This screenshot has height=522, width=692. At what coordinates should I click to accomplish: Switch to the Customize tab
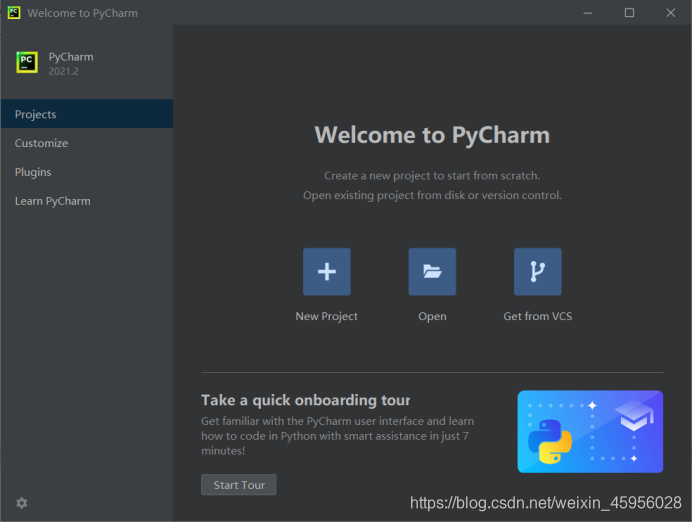tap(87, 143)
